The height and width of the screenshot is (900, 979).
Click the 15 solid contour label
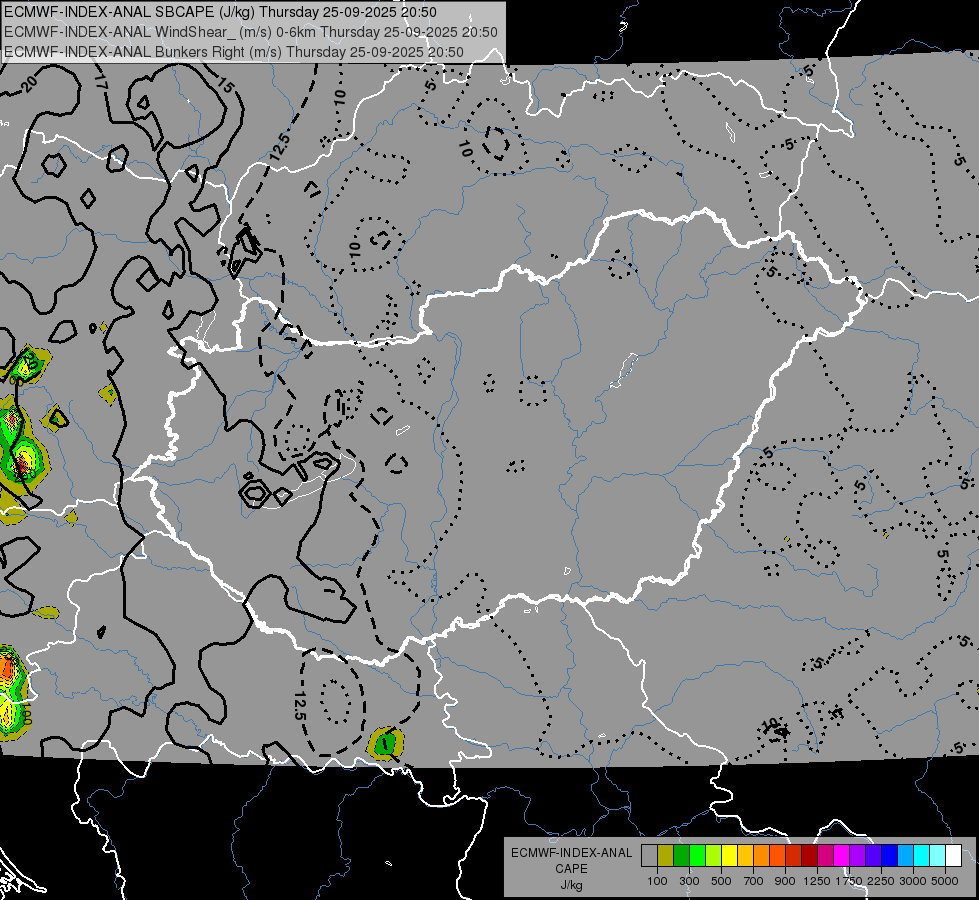pyautogui.click(x=225, y=84)
